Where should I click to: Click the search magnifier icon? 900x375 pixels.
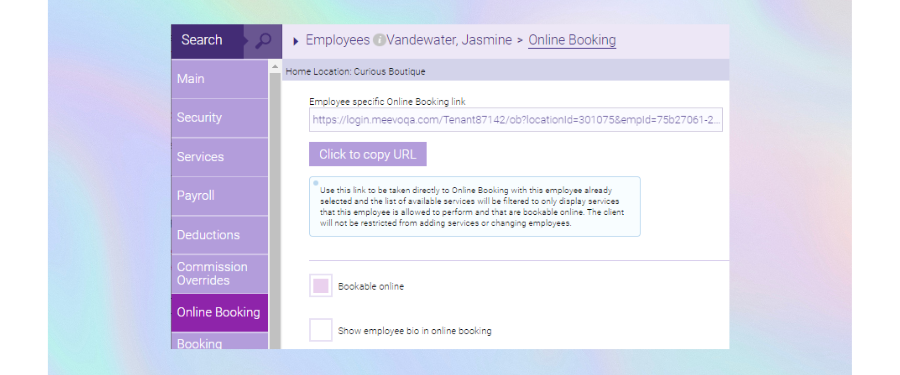[x=263, y=41]
